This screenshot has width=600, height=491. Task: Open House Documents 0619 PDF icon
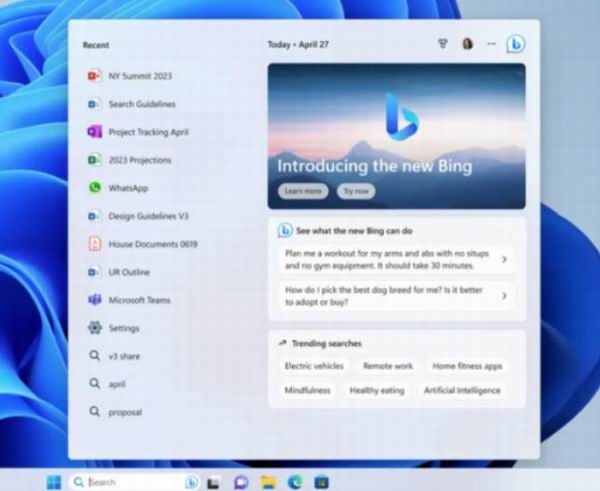coord(95,244)
